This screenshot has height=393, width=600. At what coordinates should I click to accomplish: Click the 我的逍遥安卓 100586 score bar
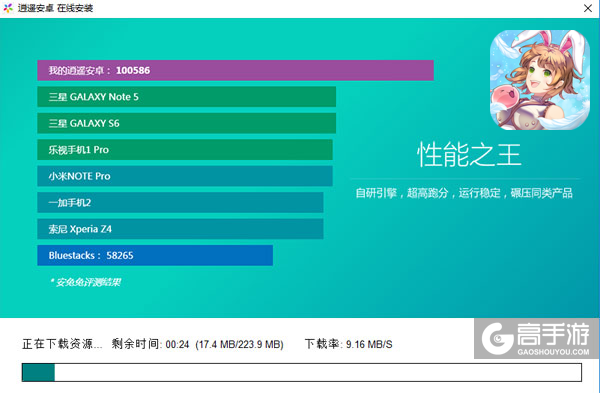235,70
